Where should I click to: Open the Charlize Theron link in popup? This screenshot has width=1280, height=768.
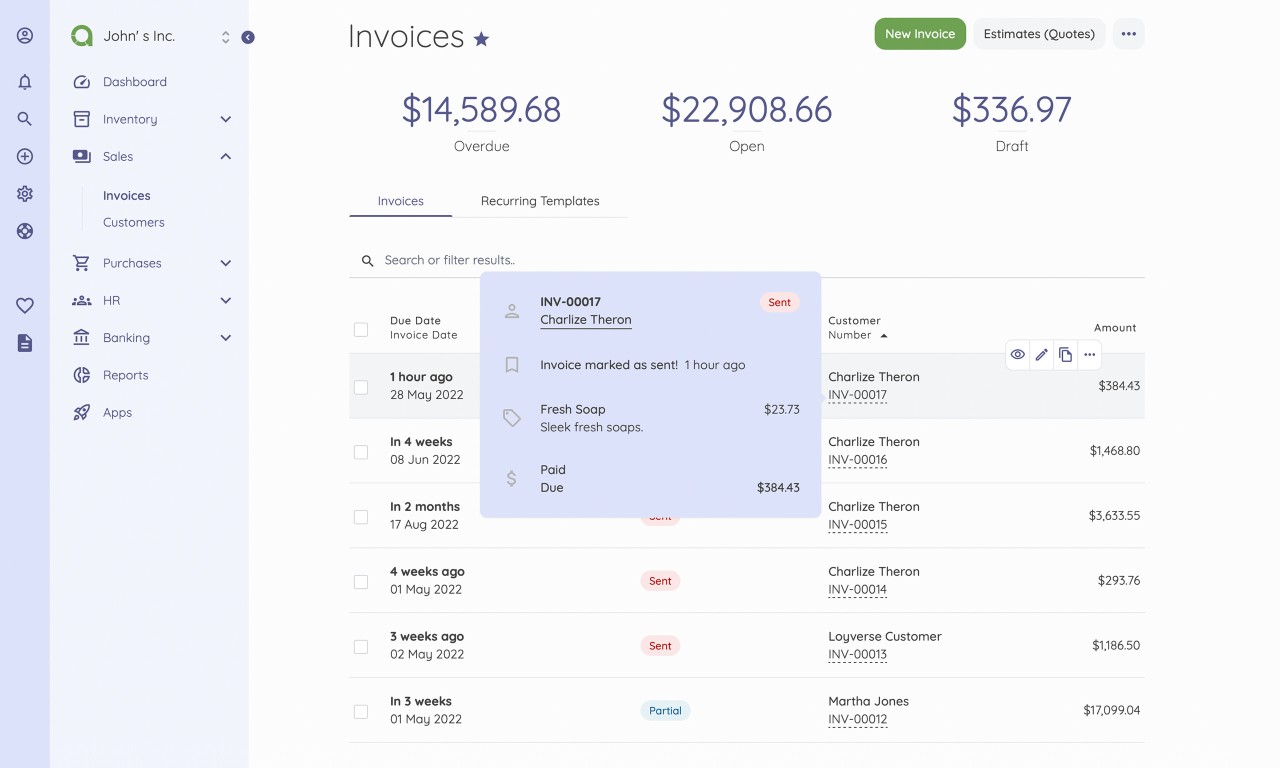[x=585, y=320]
